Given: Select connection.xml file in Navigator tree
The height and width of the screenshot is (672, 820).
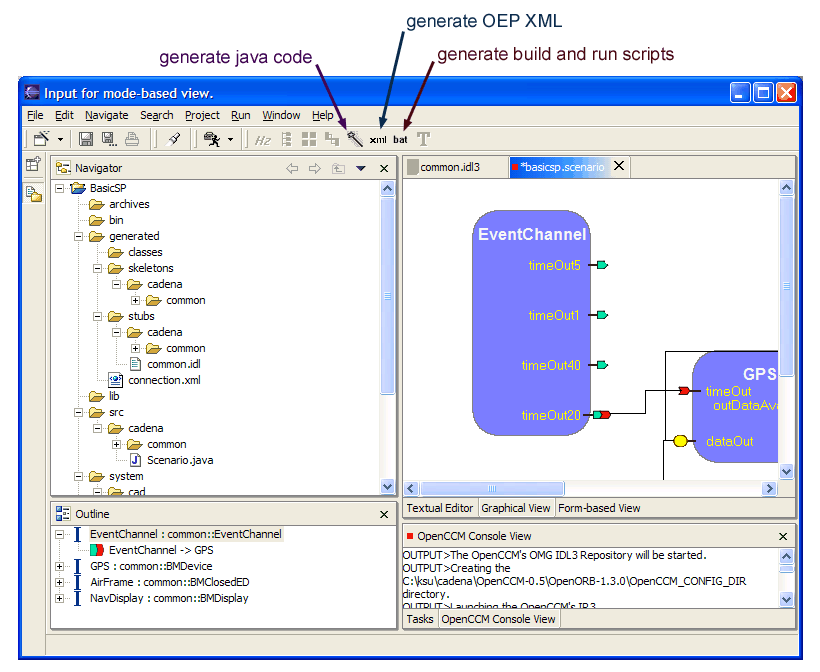Looking at the screenshot, I should coord(164,380).
